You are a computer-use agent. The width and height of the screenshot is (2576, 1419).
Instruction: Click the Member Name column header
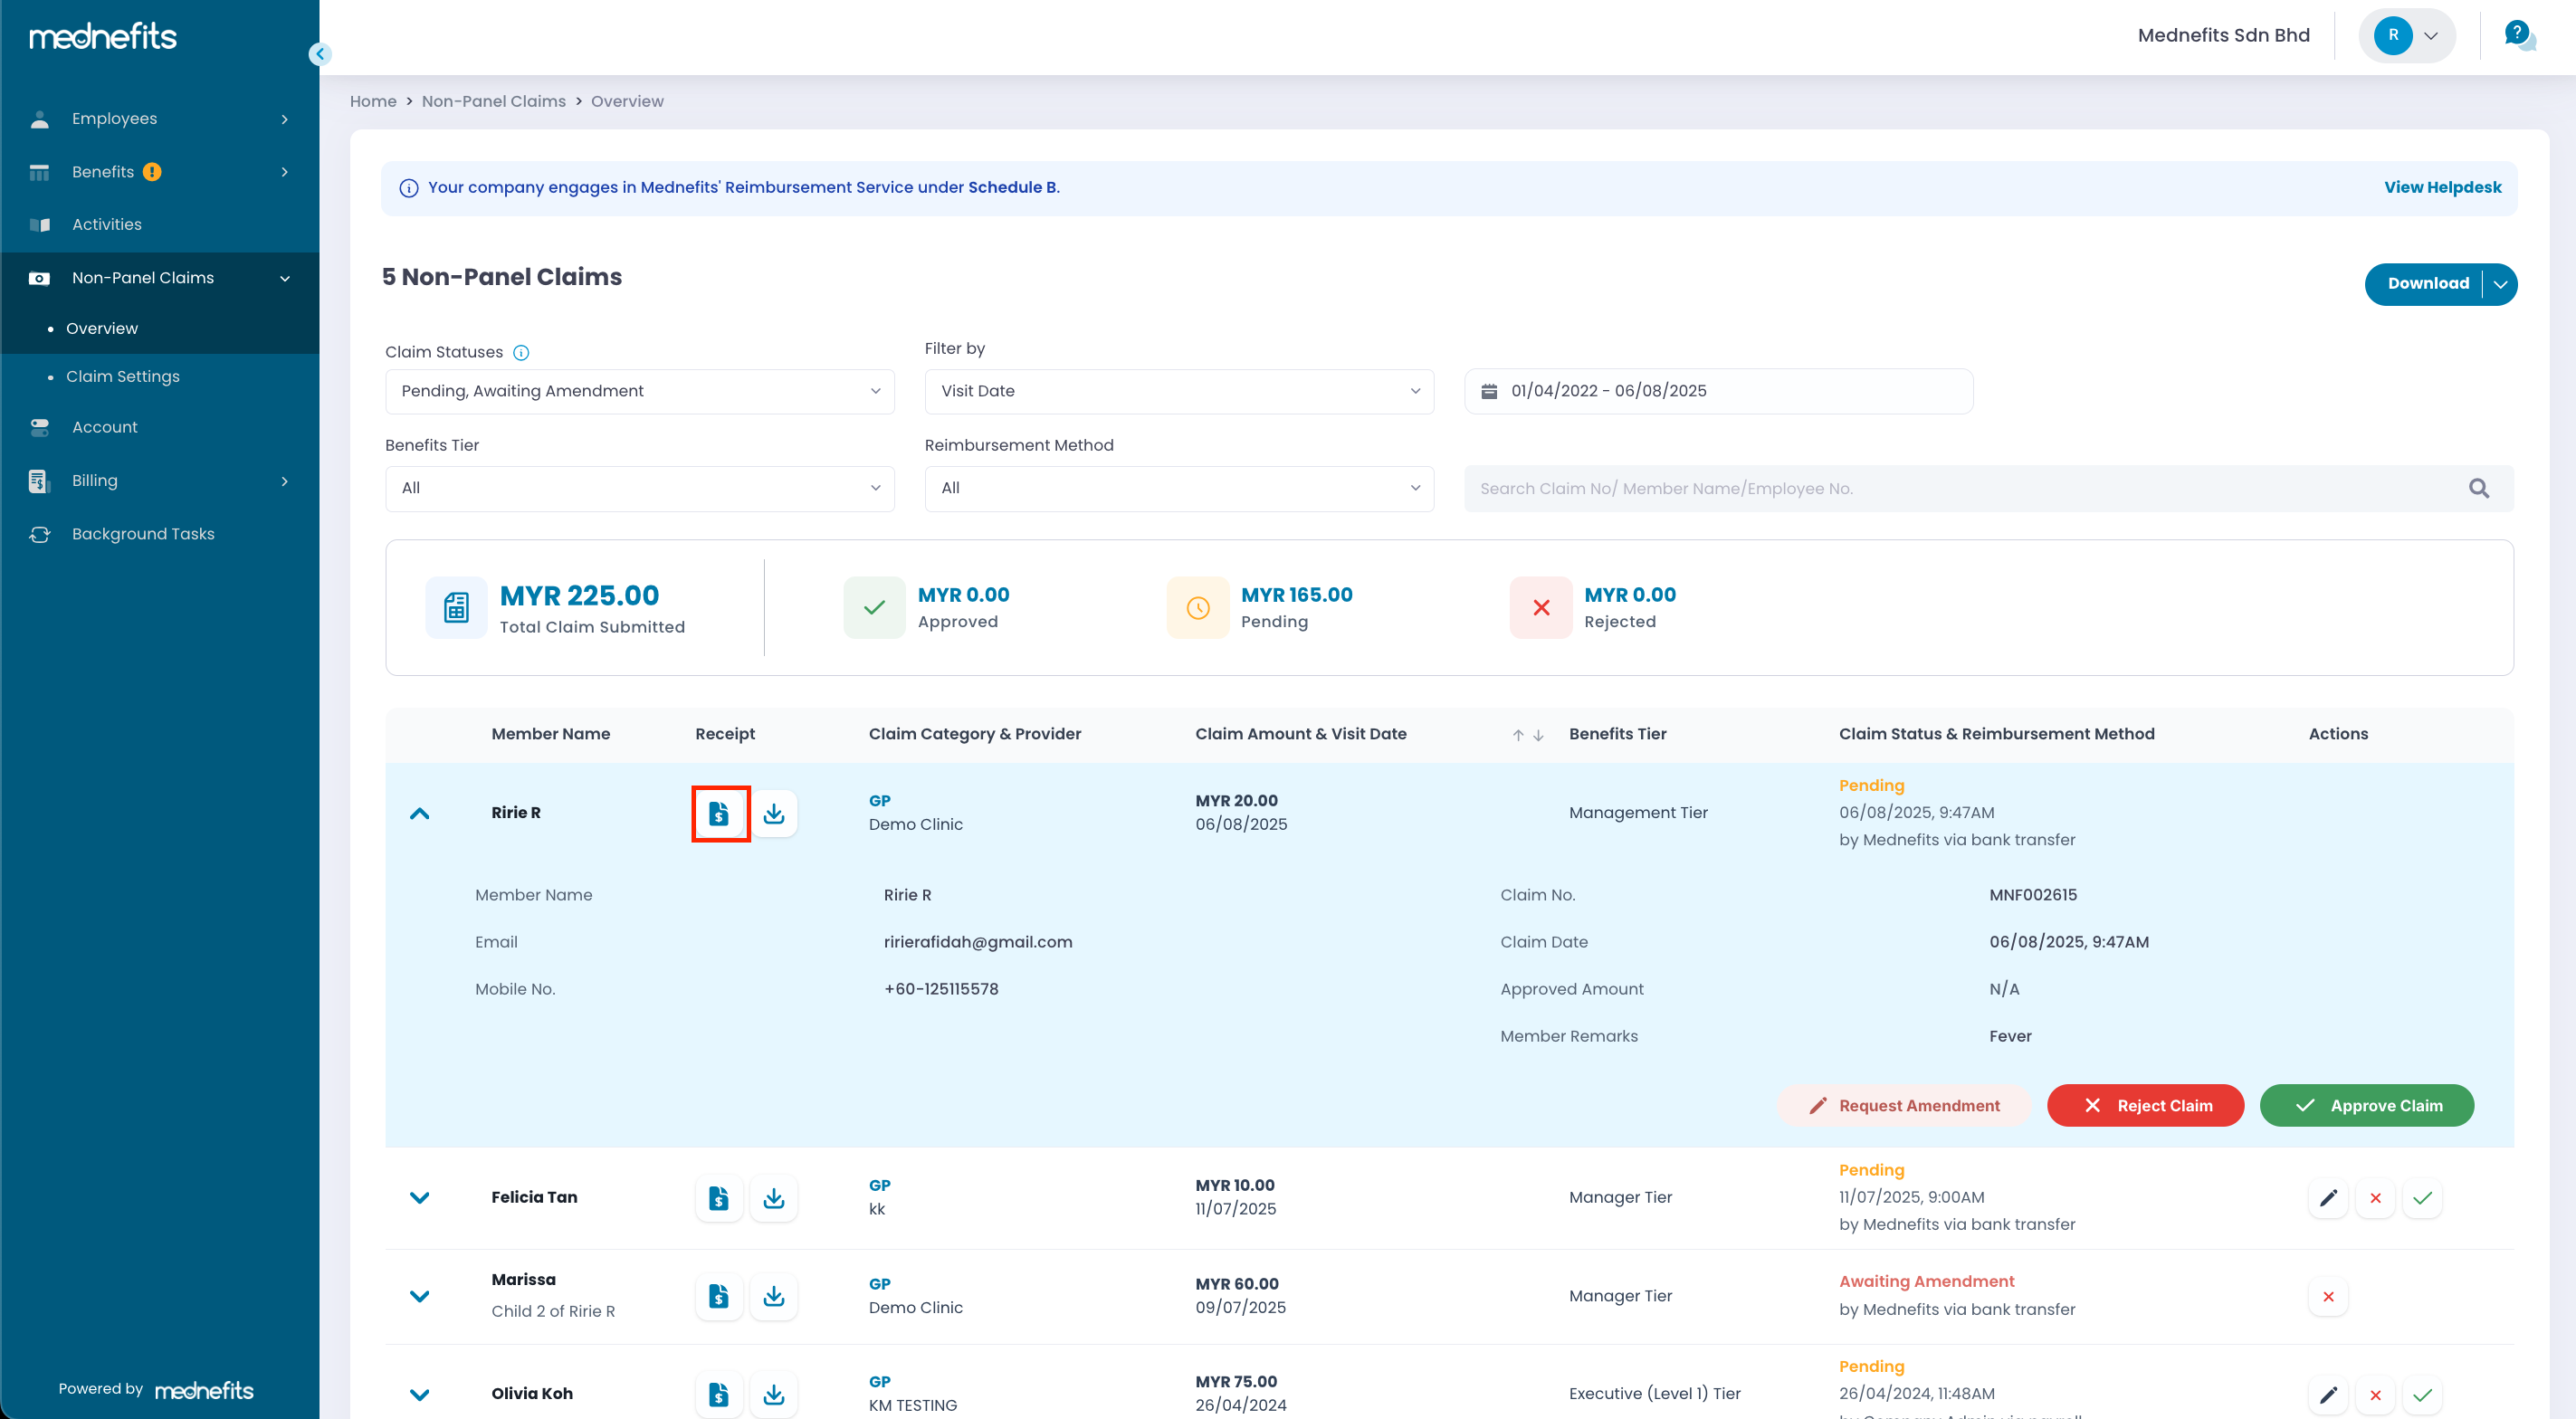pyautogui.click(x=550, y=734)
